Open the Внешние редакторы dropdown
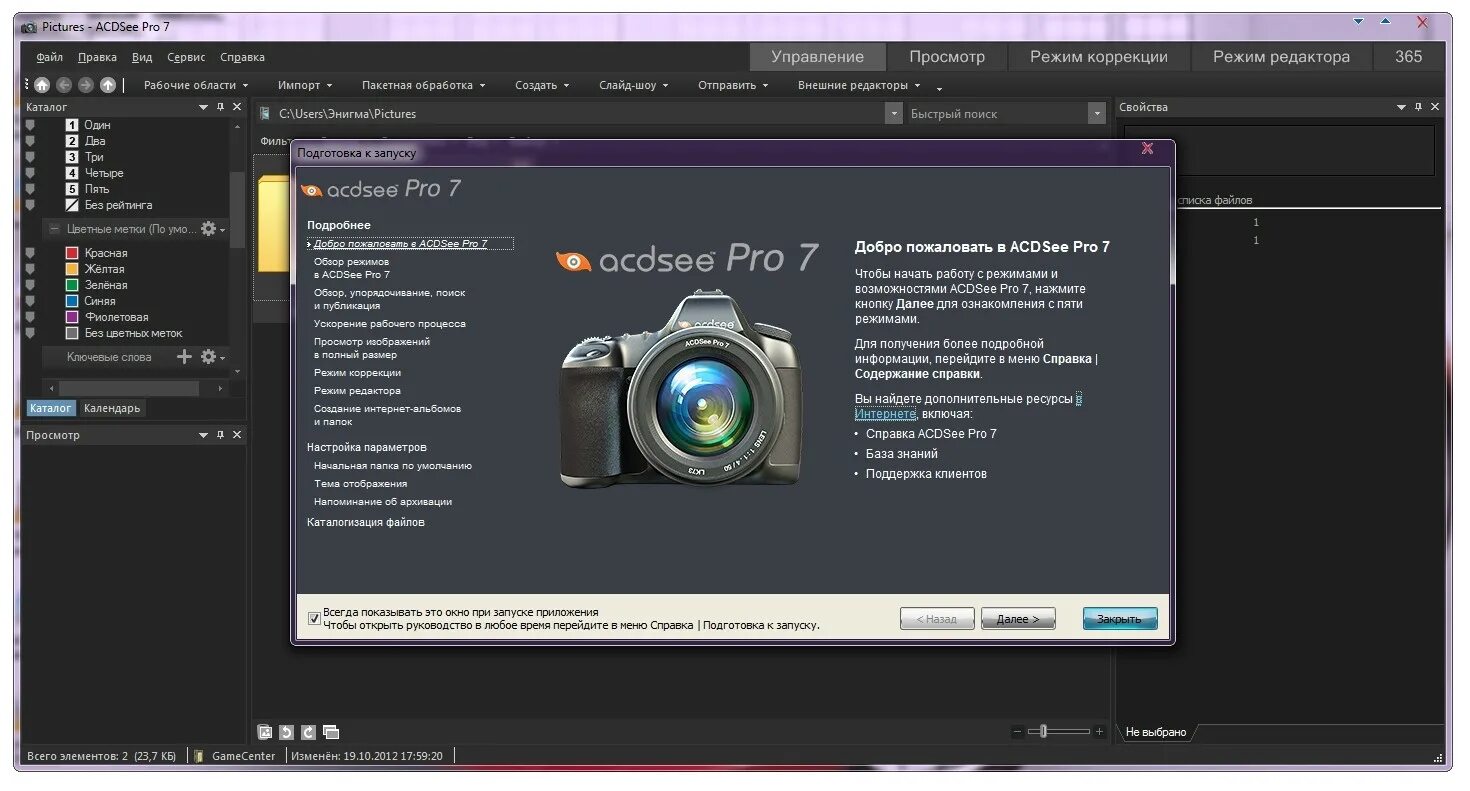 click(859, 86)
